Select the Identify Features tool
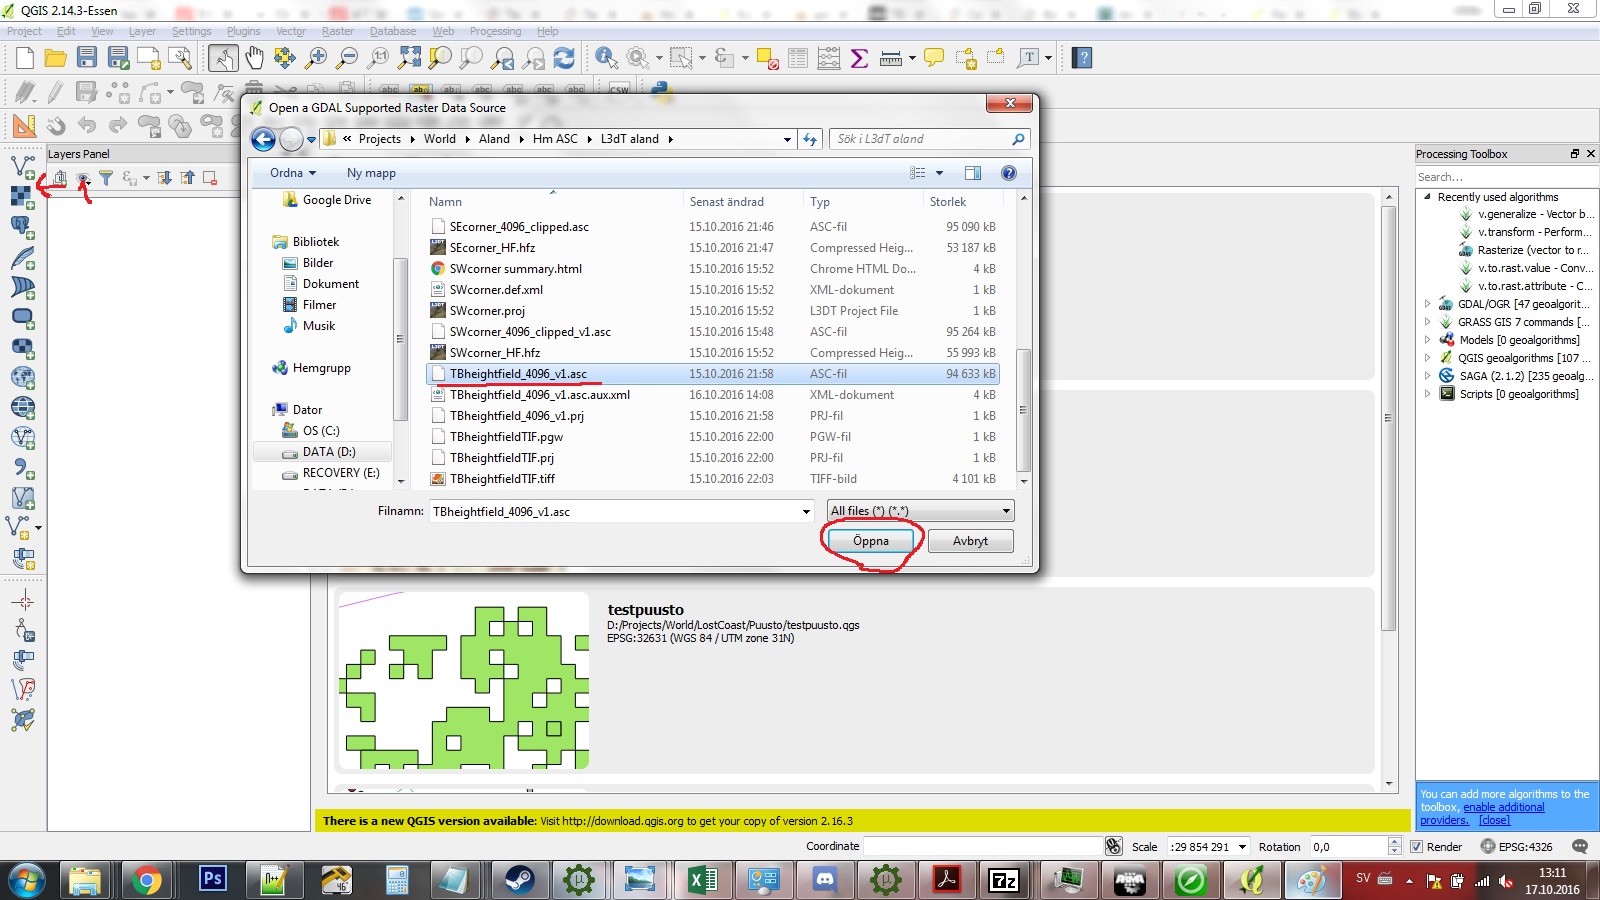 (x=605, y=58)
